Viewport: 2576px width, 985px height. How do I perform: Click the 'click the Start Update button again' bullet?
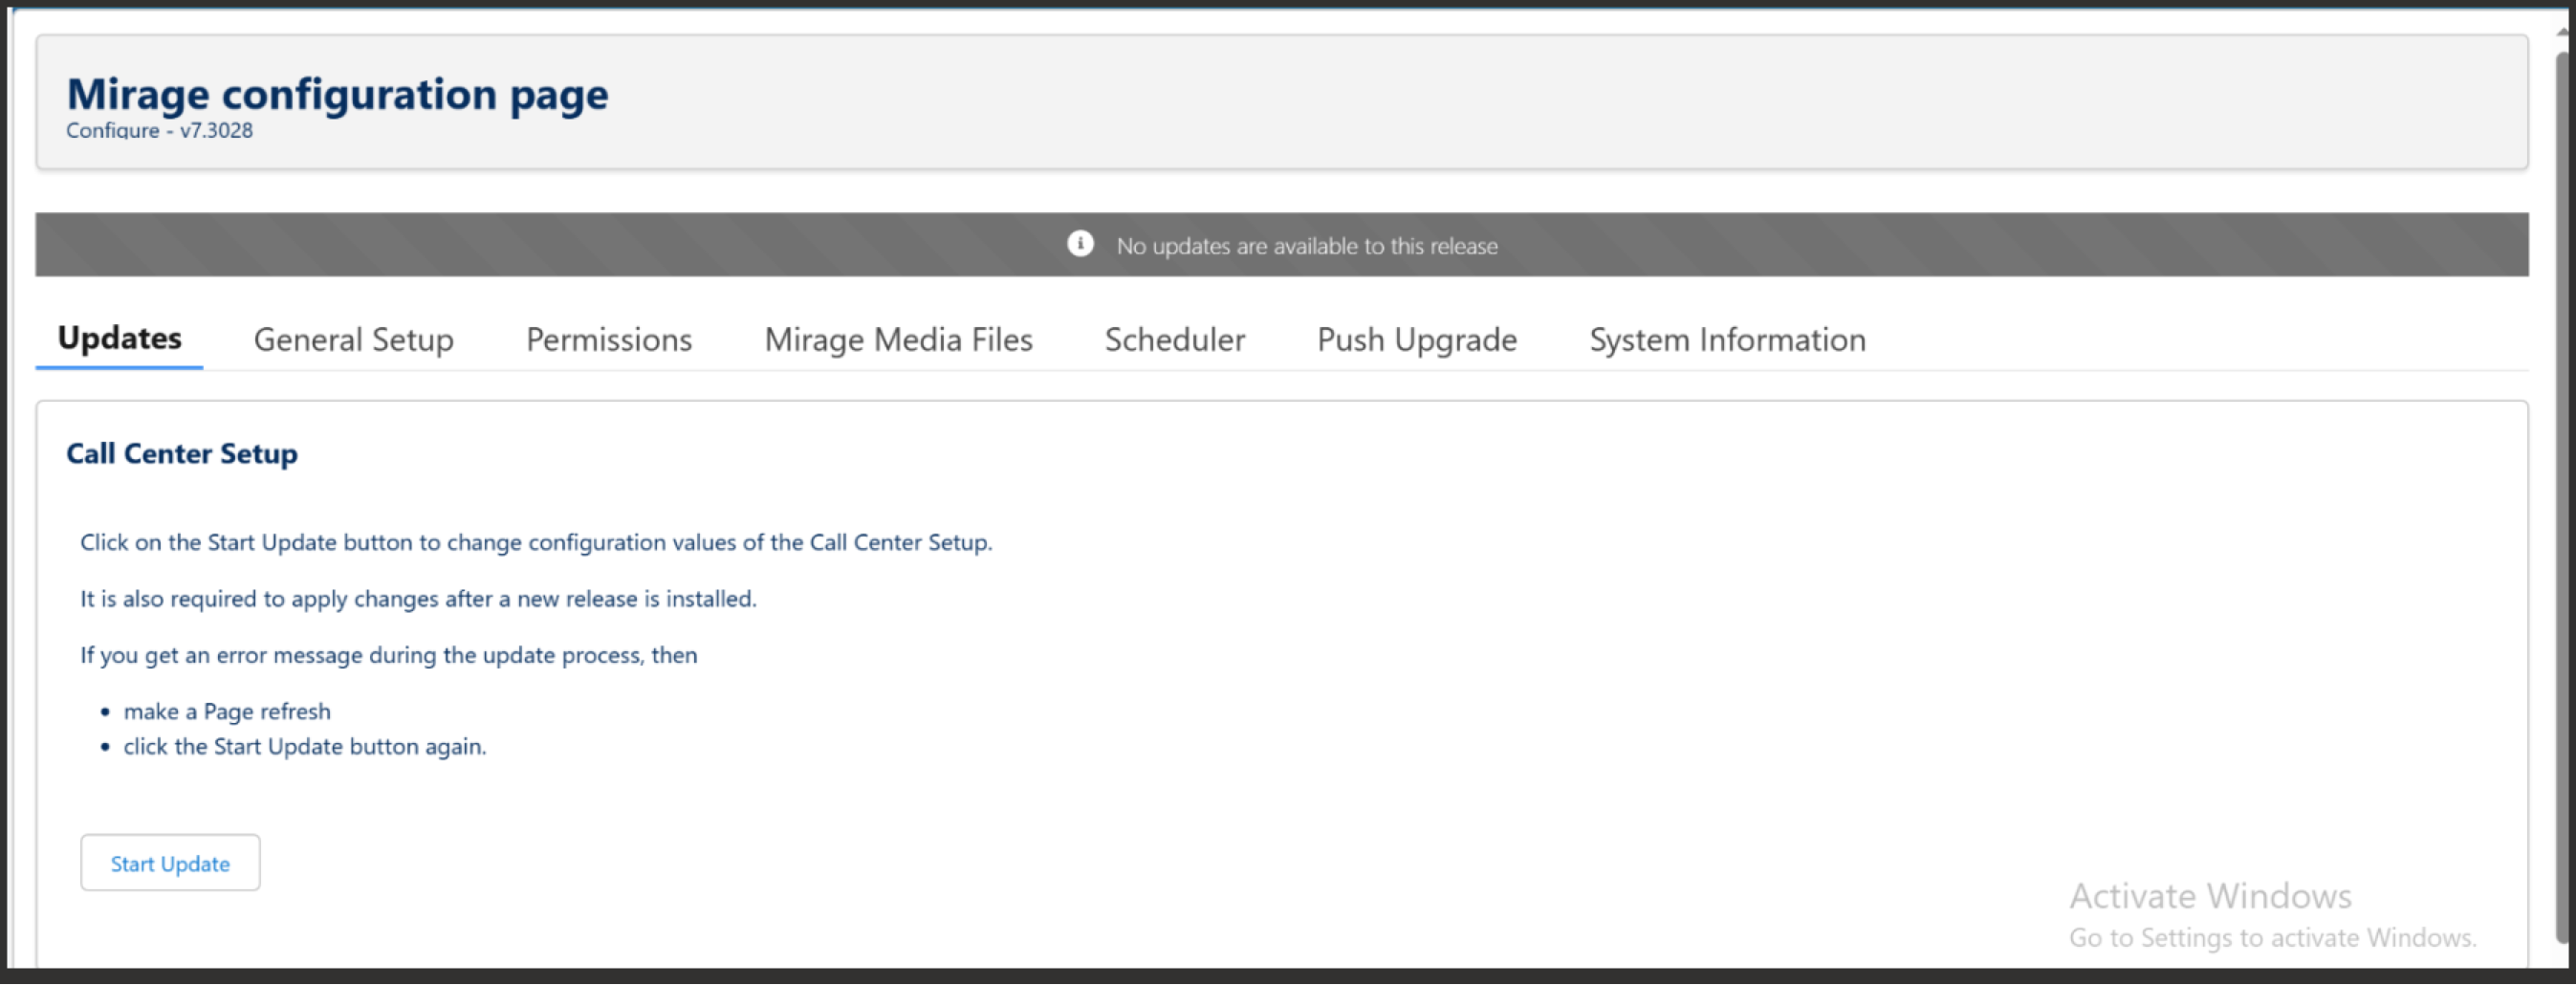305,747
